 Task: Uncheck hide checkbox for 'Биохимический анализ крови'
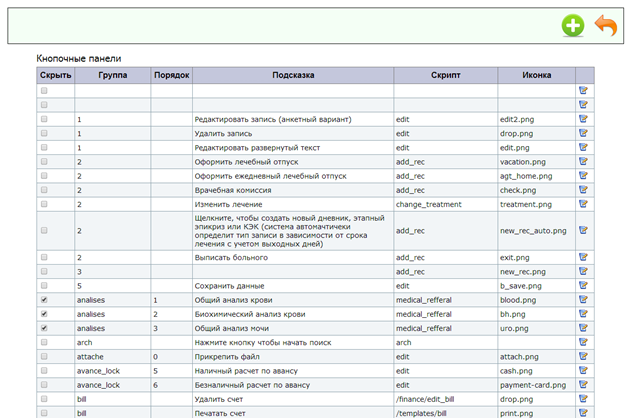[x=44, y=313]
